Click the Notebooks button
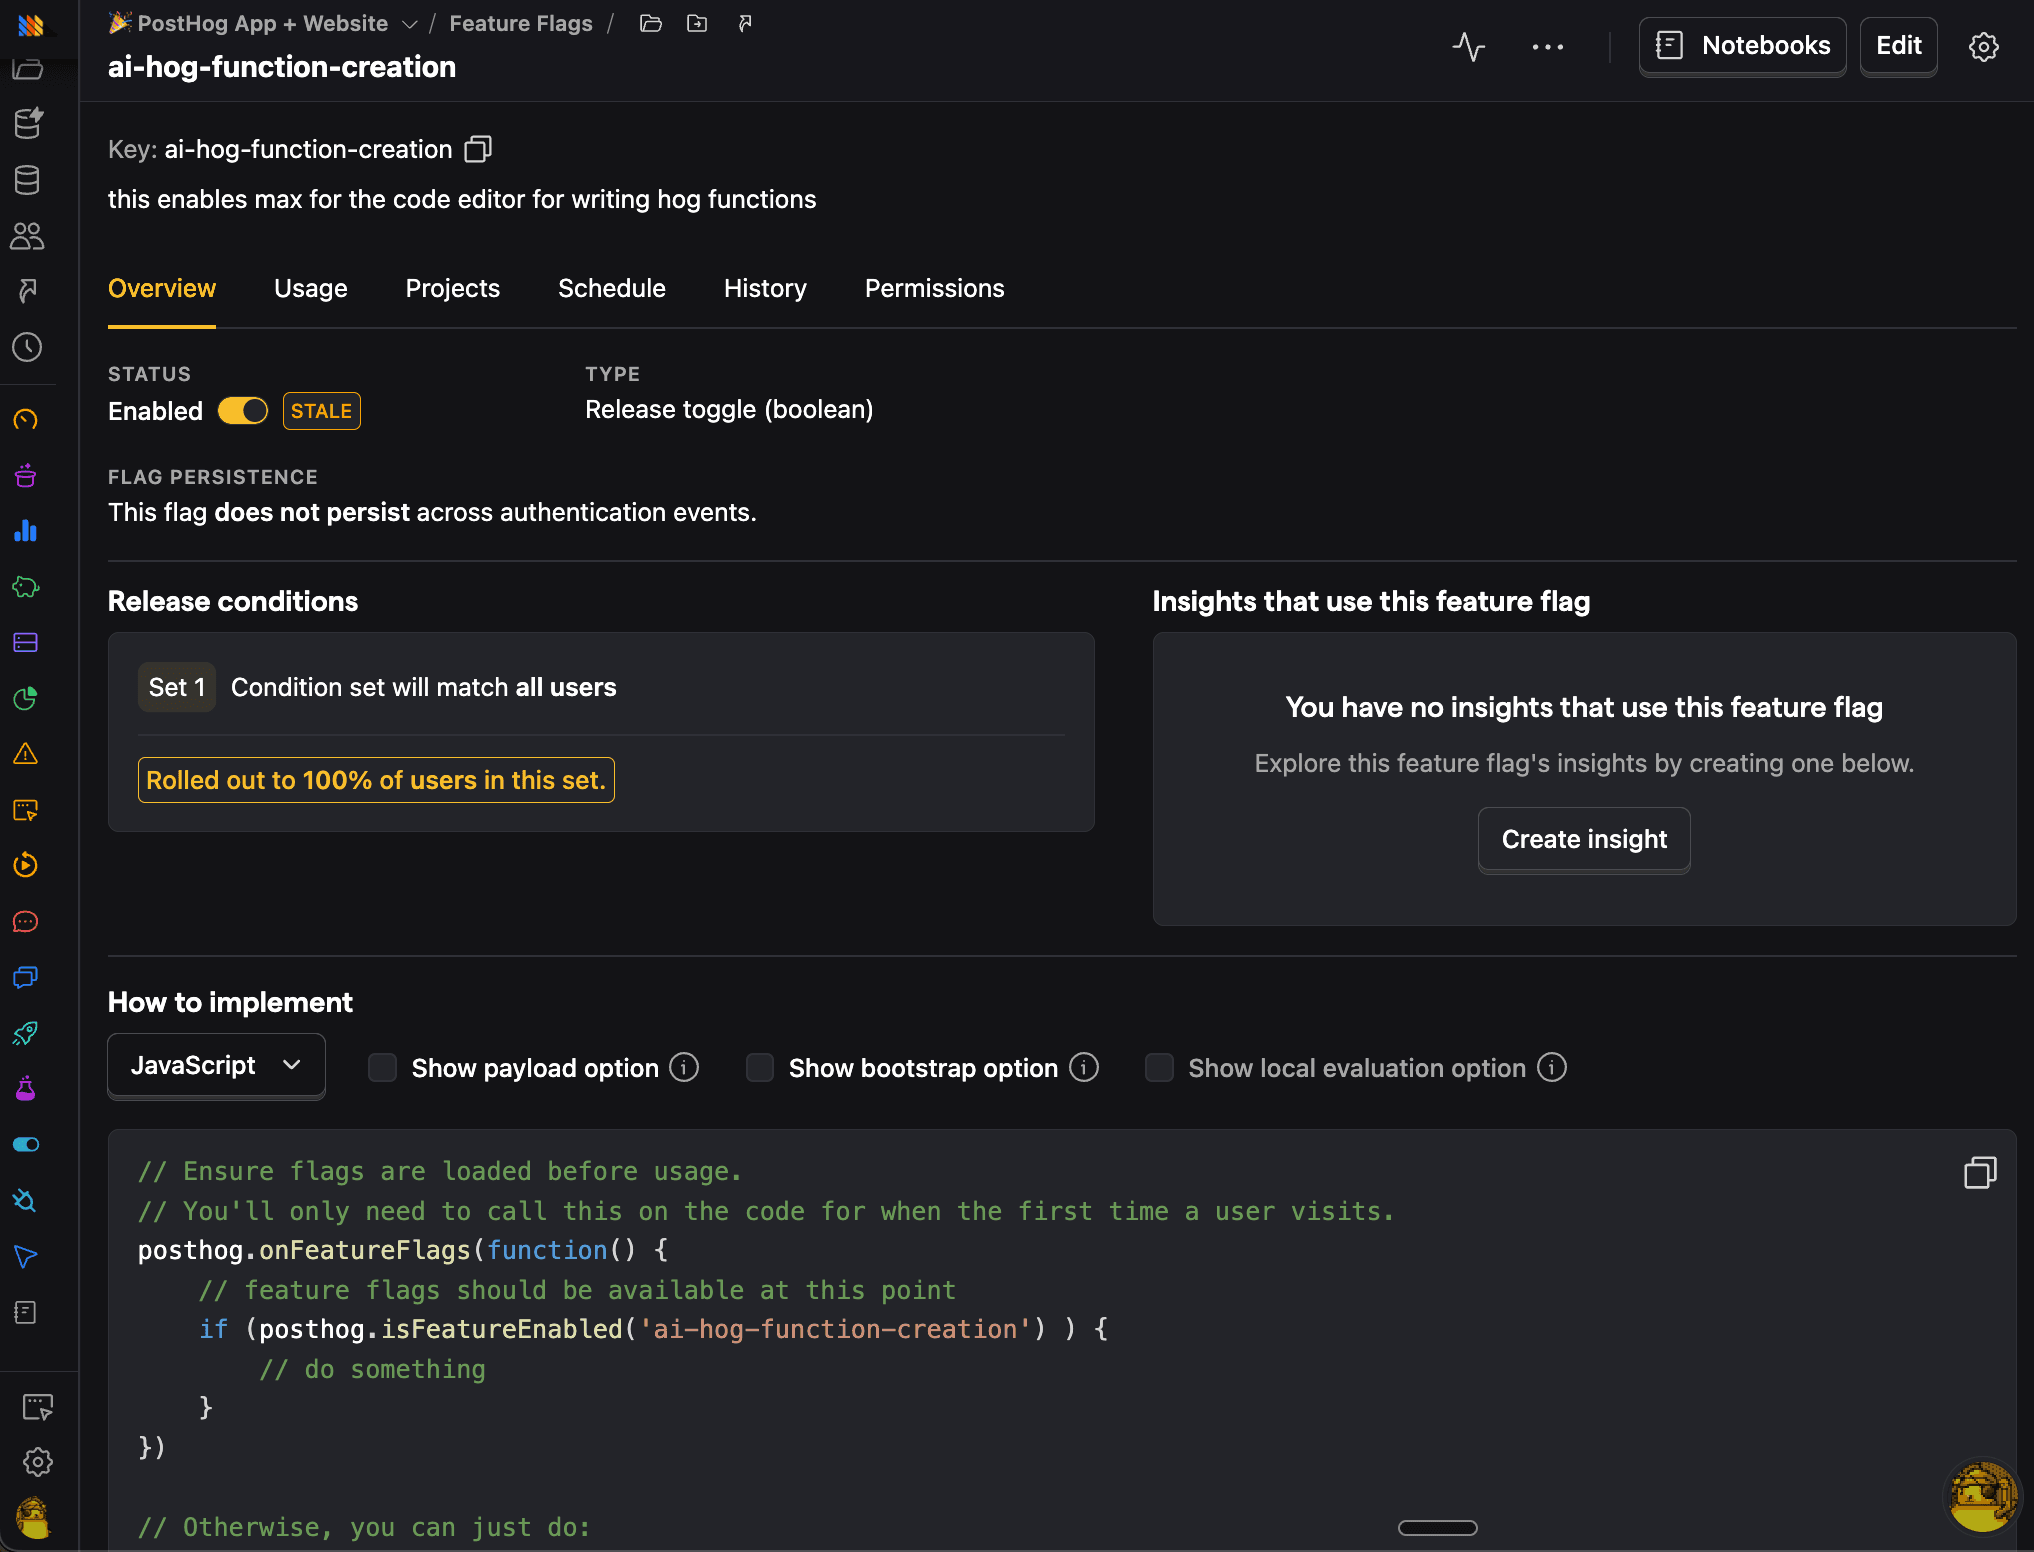This screenshot has height=1552, width=2034. click(1742, 46)
